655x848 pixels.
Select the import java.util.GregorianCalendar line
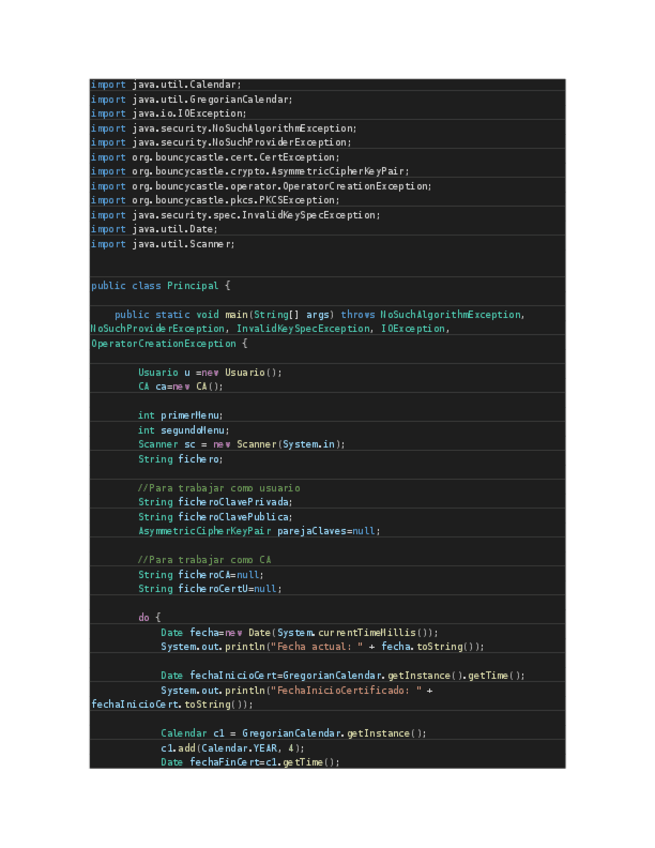[192, 100]
